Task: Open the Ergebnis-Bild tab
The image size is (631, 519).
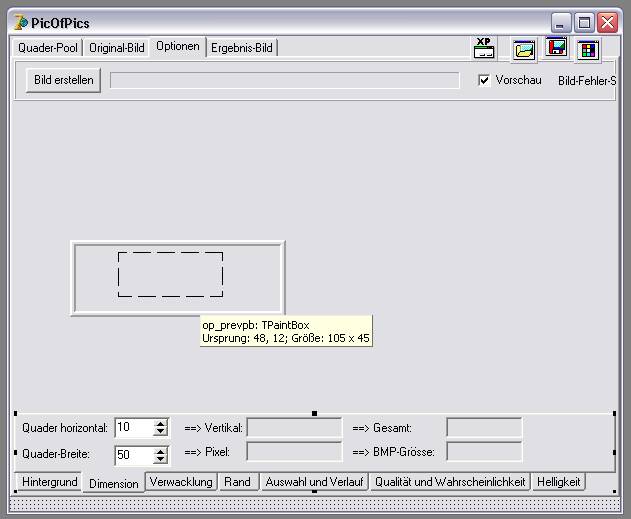Action: click(x=242, y=48)
